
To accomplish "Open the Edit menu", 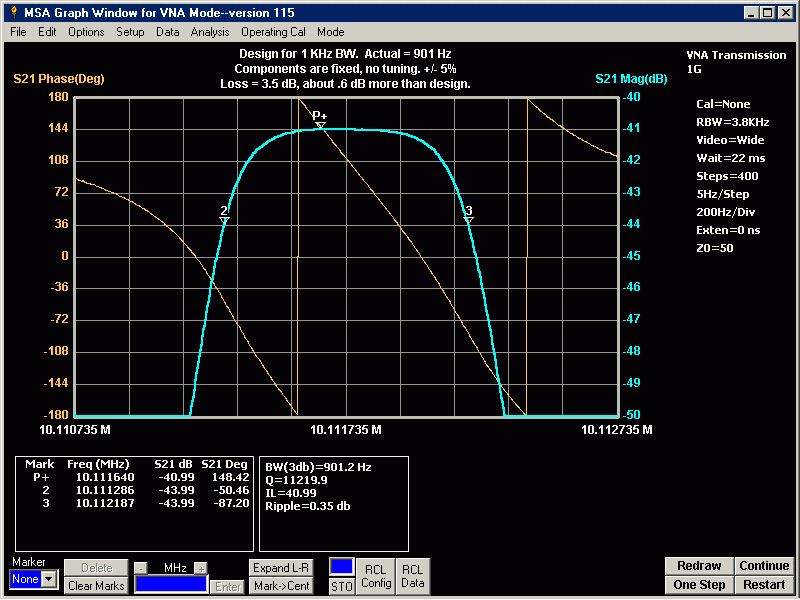I will (47, 32).
